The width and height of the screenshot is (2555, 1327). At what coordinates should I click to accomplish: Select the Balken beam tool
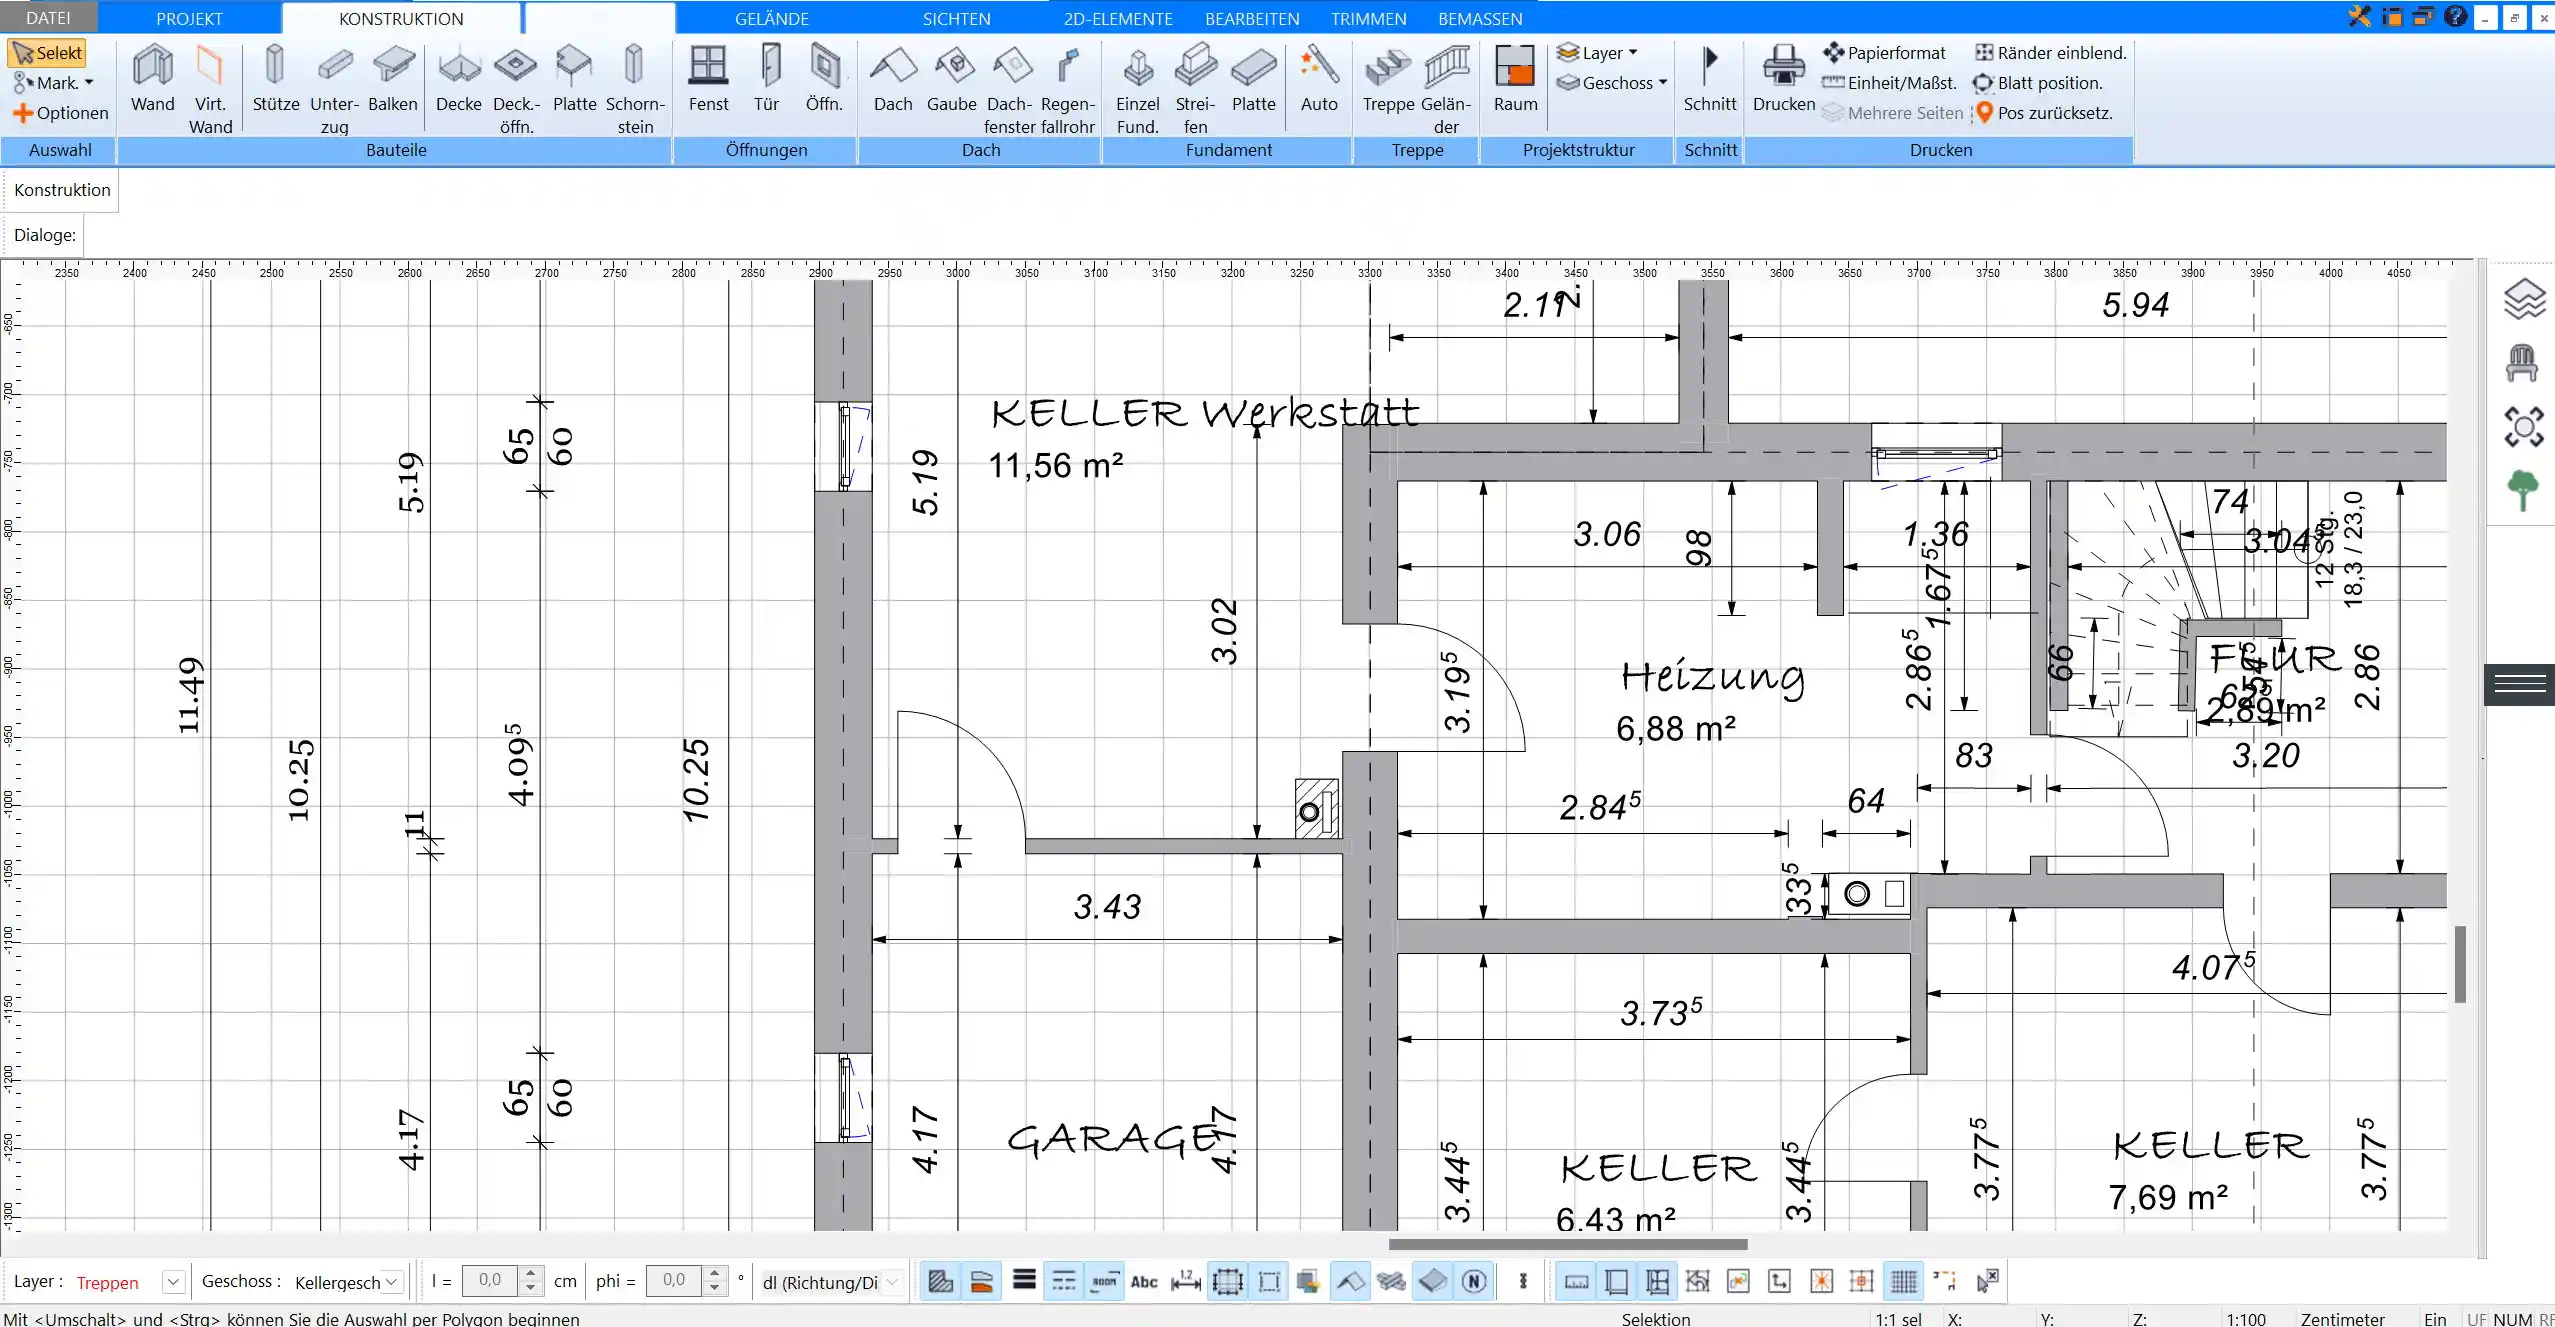point(392,79)
